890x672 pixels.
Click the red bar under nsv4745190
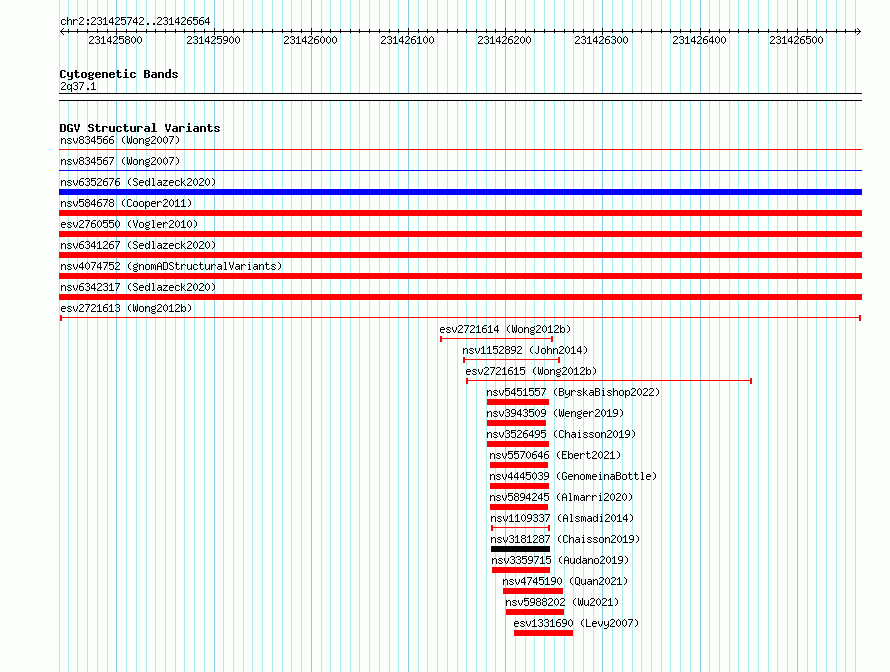[x=533, y=591]
